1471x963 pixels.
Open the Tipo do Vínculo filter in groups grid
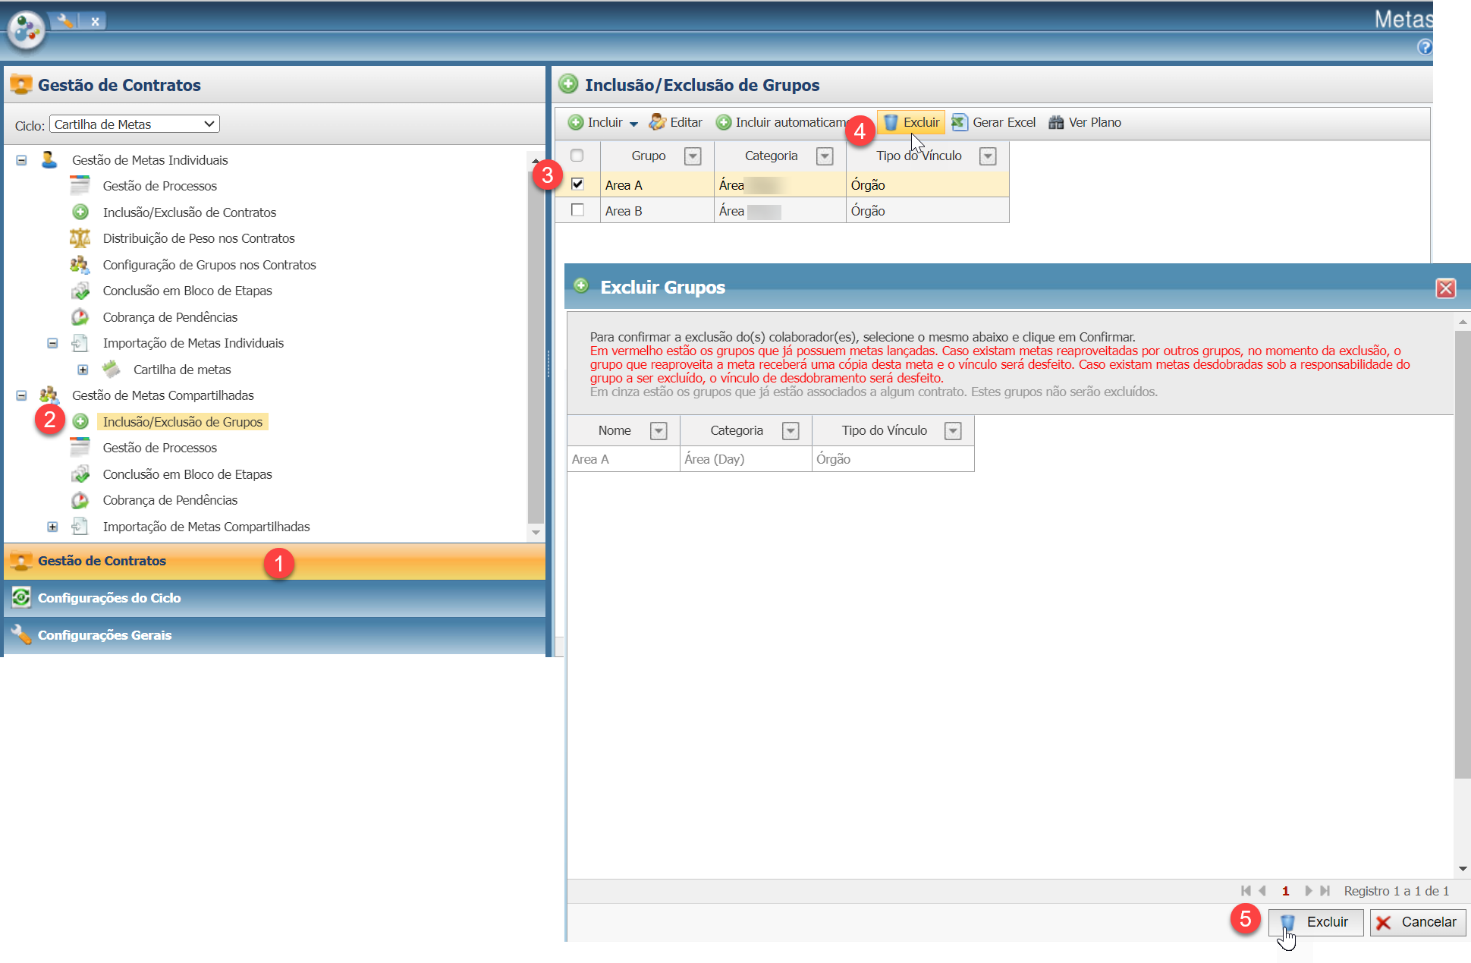[x=988, y=156]
